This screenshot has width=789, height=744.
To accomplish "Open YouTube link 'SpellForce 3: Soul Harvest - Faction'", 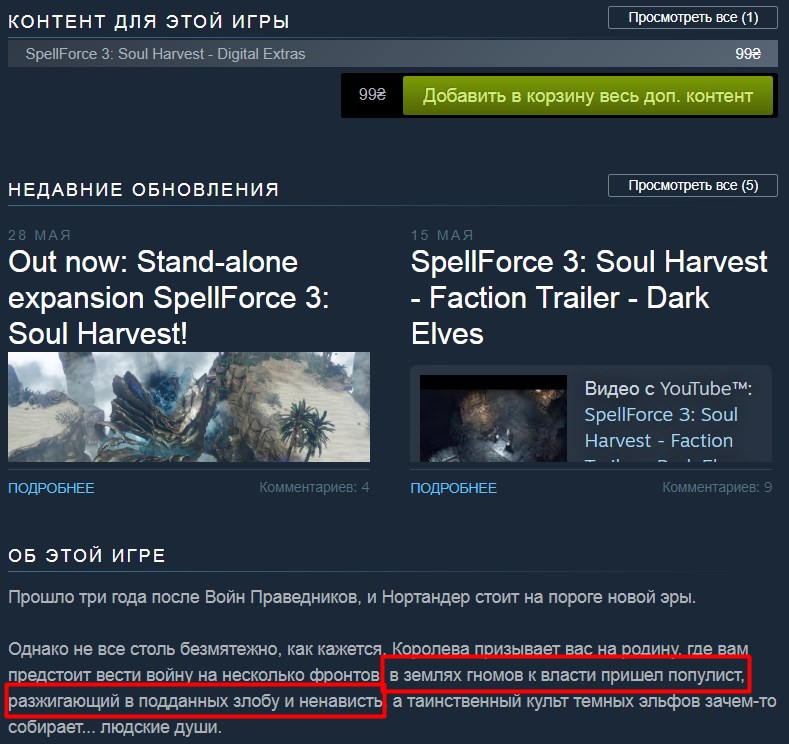I will [x=661, y=428].
